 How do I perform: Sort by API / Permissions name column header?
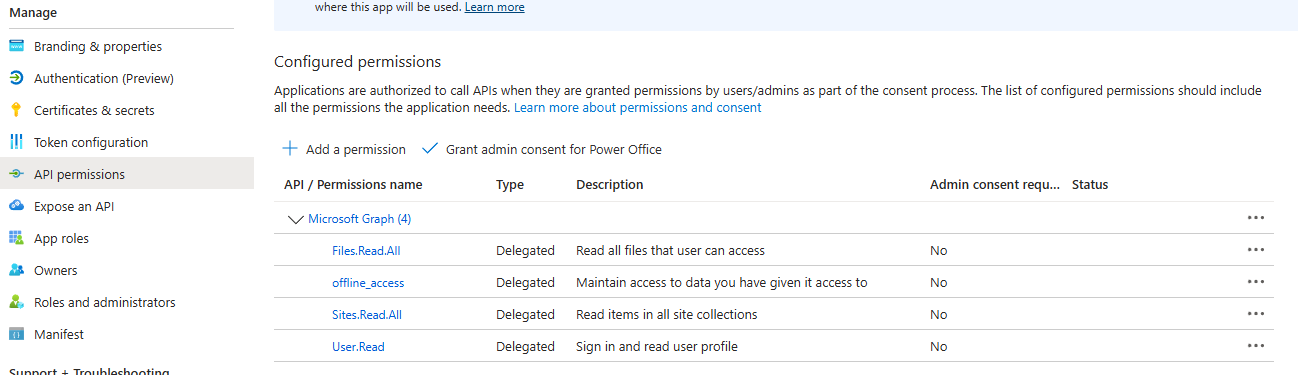click(x=353, y=184)
